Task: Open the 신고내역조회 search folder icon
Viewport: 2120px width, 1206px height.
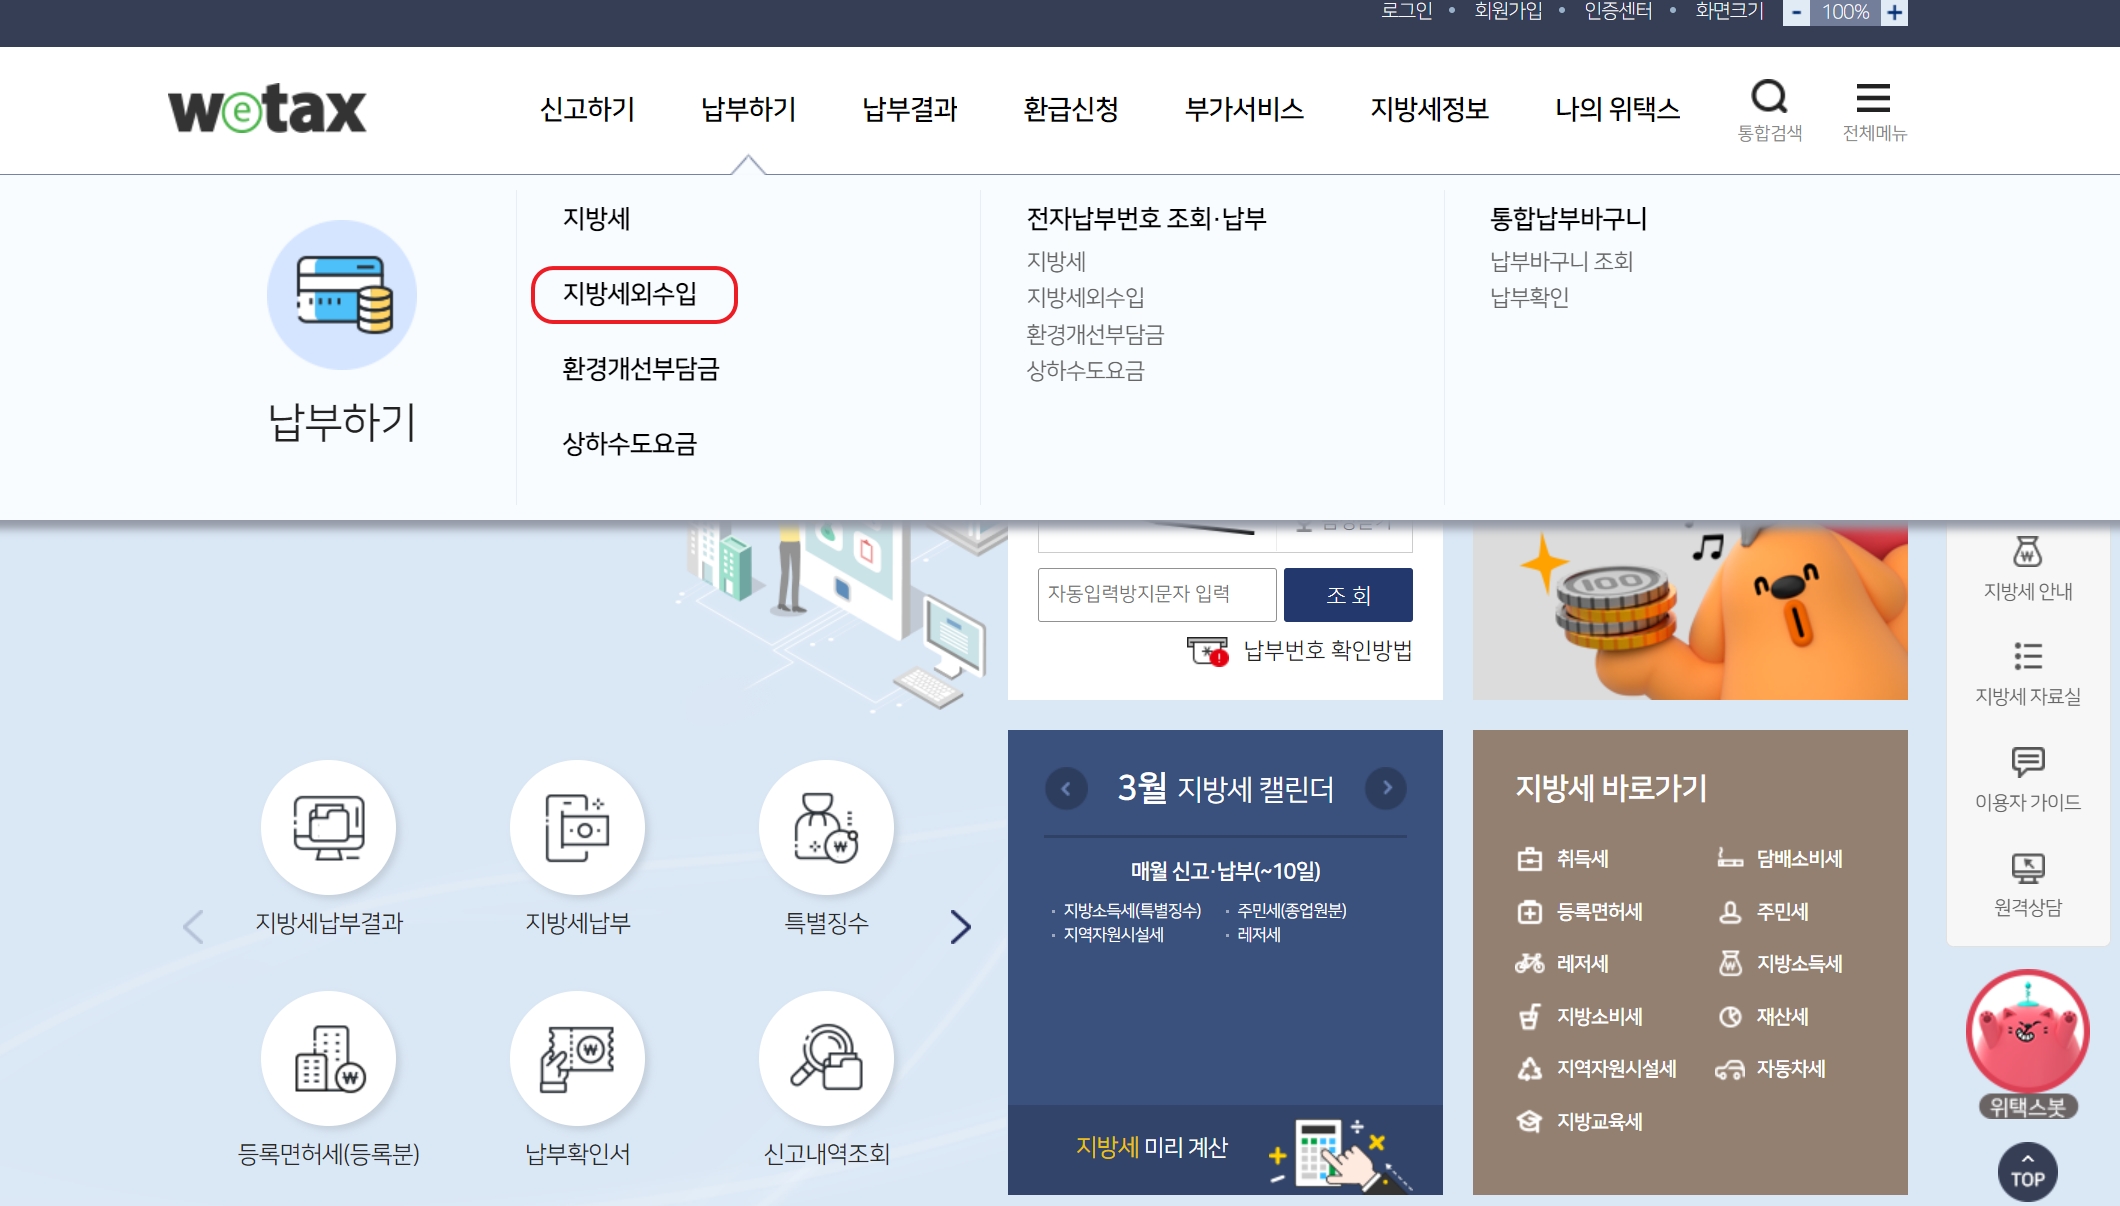Action: click(826, 1059)
